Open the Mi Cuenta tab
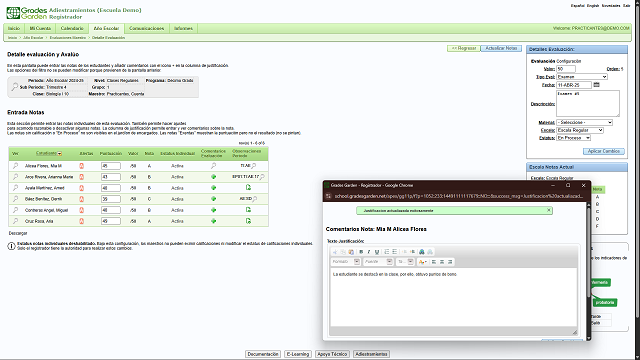 40,28
